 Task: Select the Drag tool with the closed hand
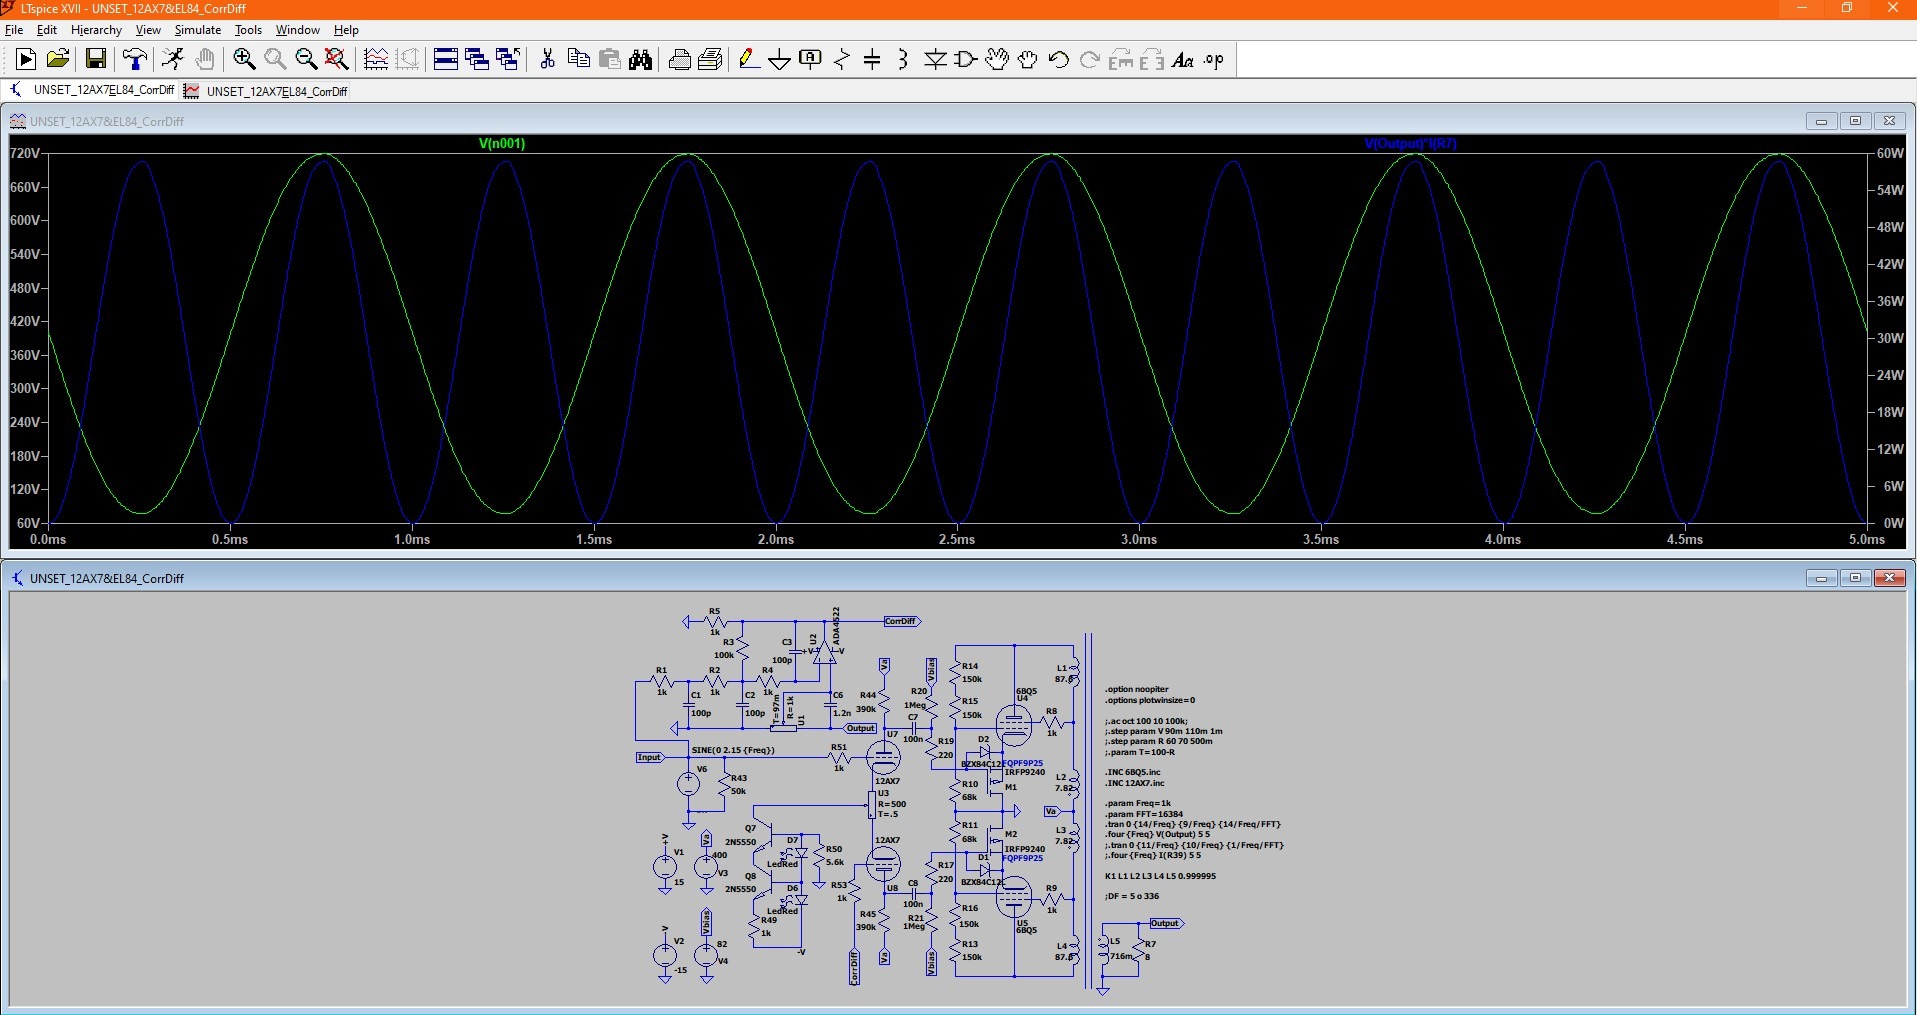pyautogui.click(x=1028, y=60)
